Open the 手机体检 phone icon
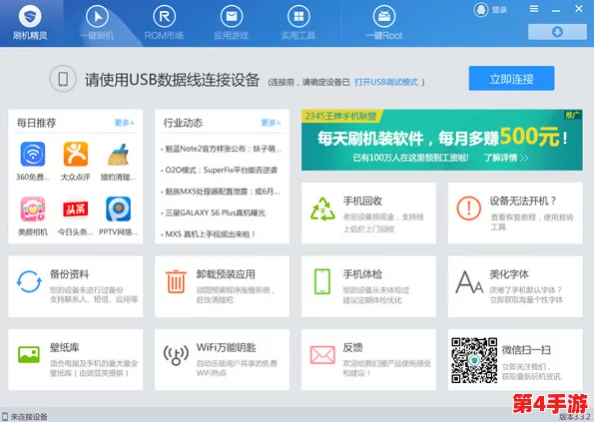This screenshot has height=422, width=594. (x=322, y=281)
